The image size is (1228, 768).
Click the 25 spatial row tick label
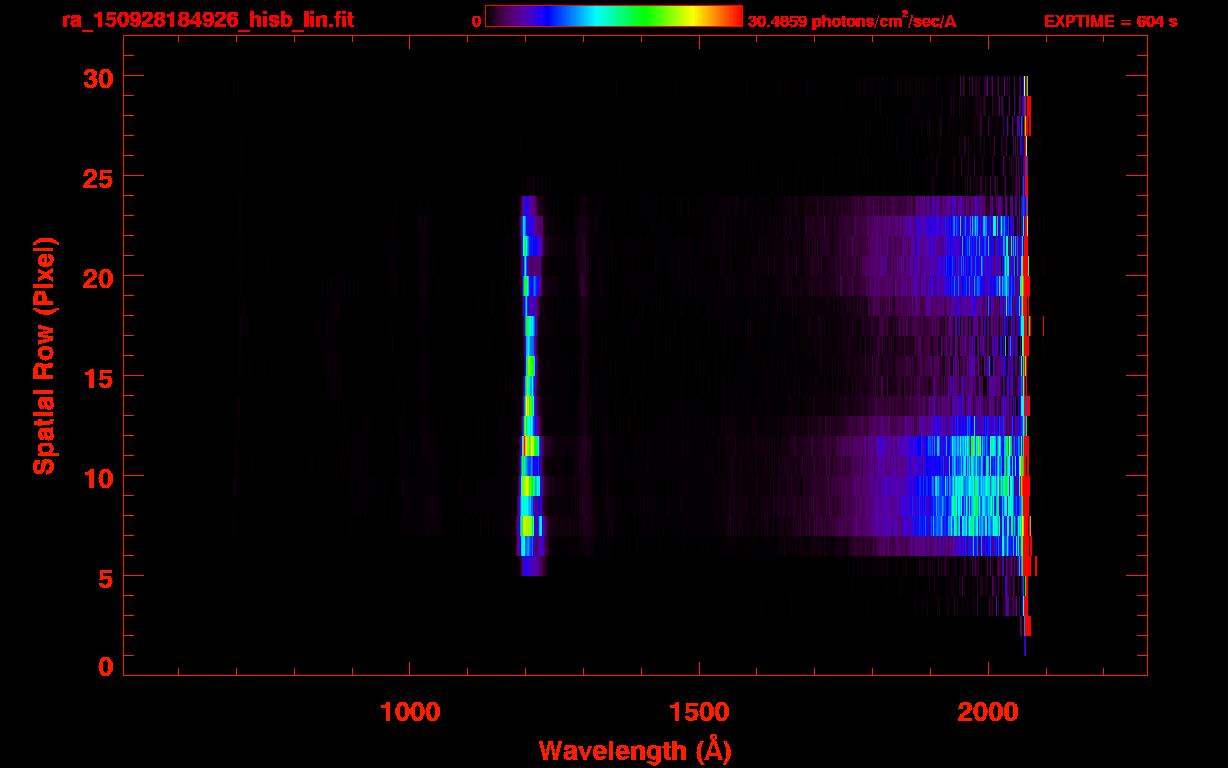(x=98, y=177)
